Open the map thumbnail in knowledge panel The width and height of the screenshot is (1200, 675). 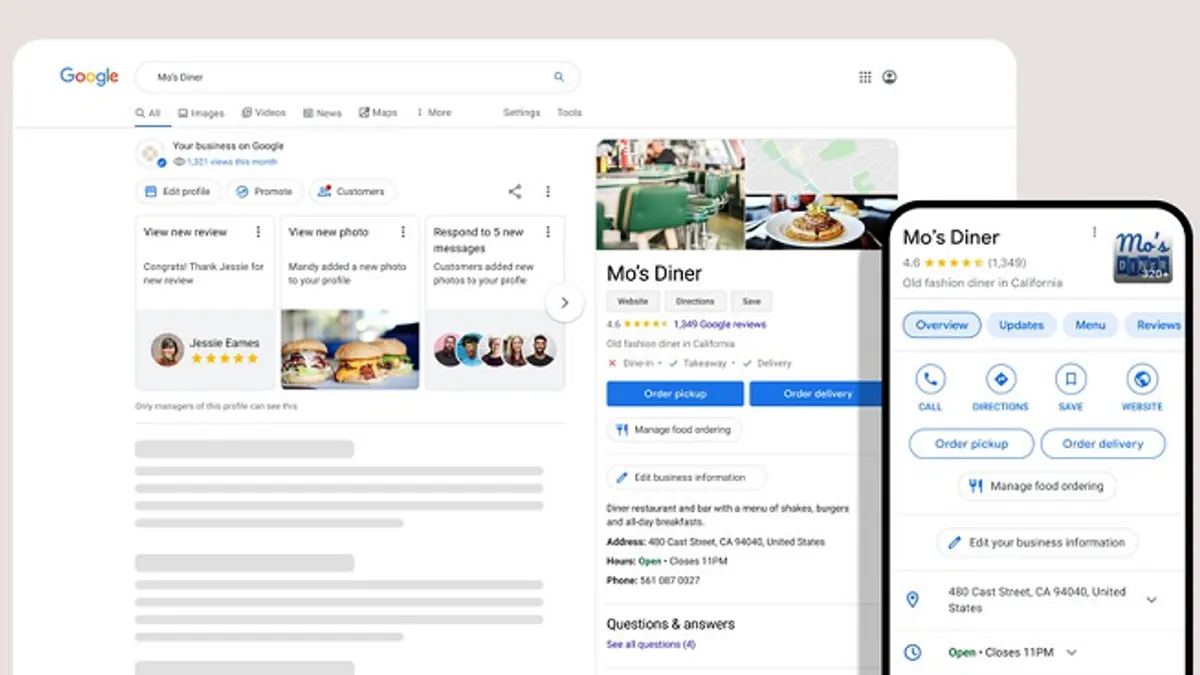[x=822, y=167]
